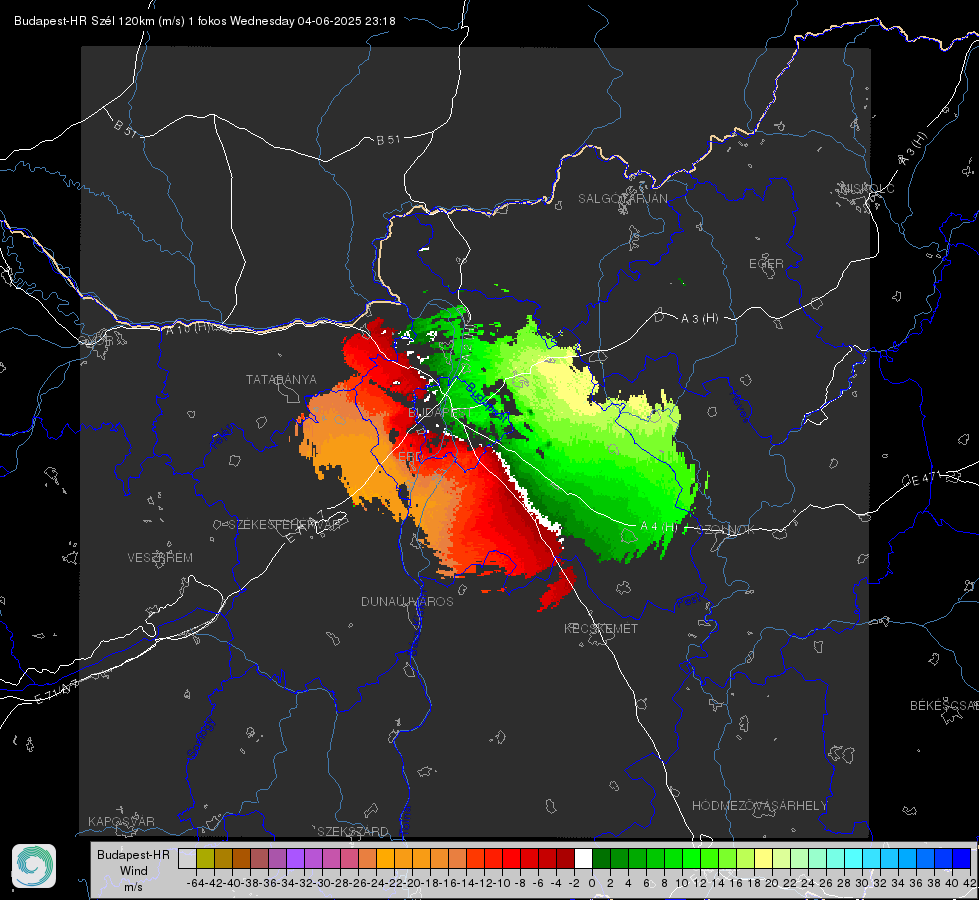Image resolution: width=979 pixels, height=900 pixels.
Task: Click the blue-green swirl logo icon
Action: coord(34,866)
